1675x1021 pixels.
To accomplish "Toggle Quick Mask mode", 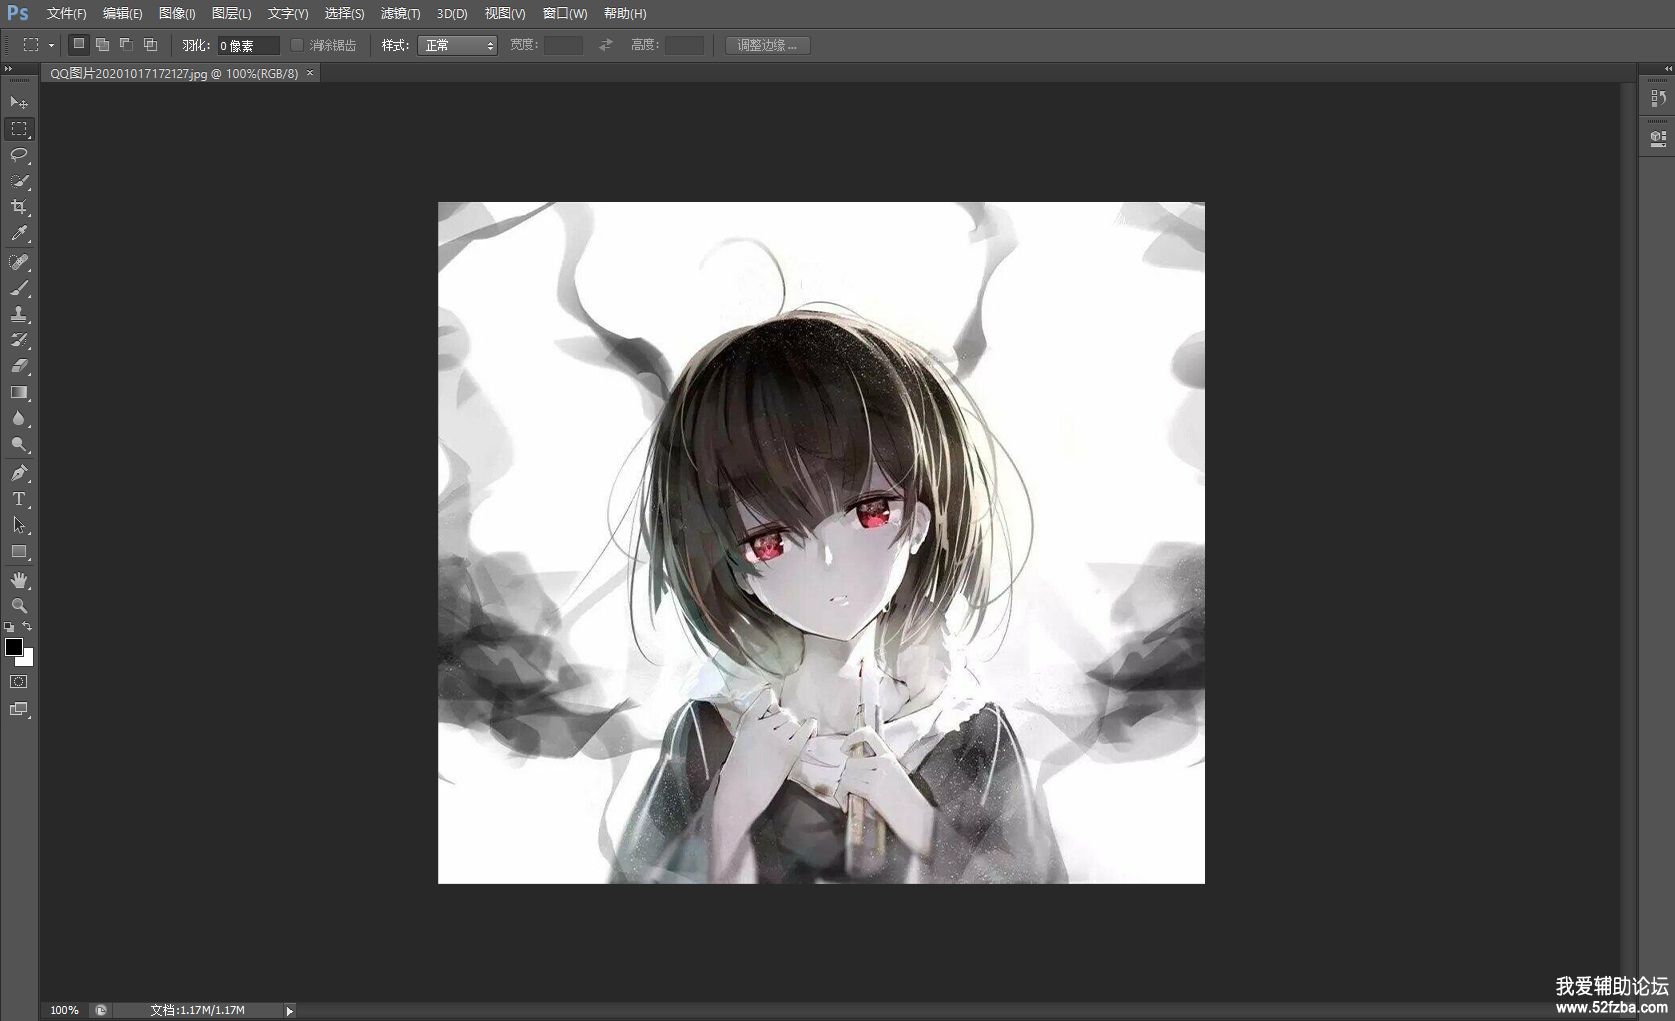I will pyautogui.click(x=19, y=682).
